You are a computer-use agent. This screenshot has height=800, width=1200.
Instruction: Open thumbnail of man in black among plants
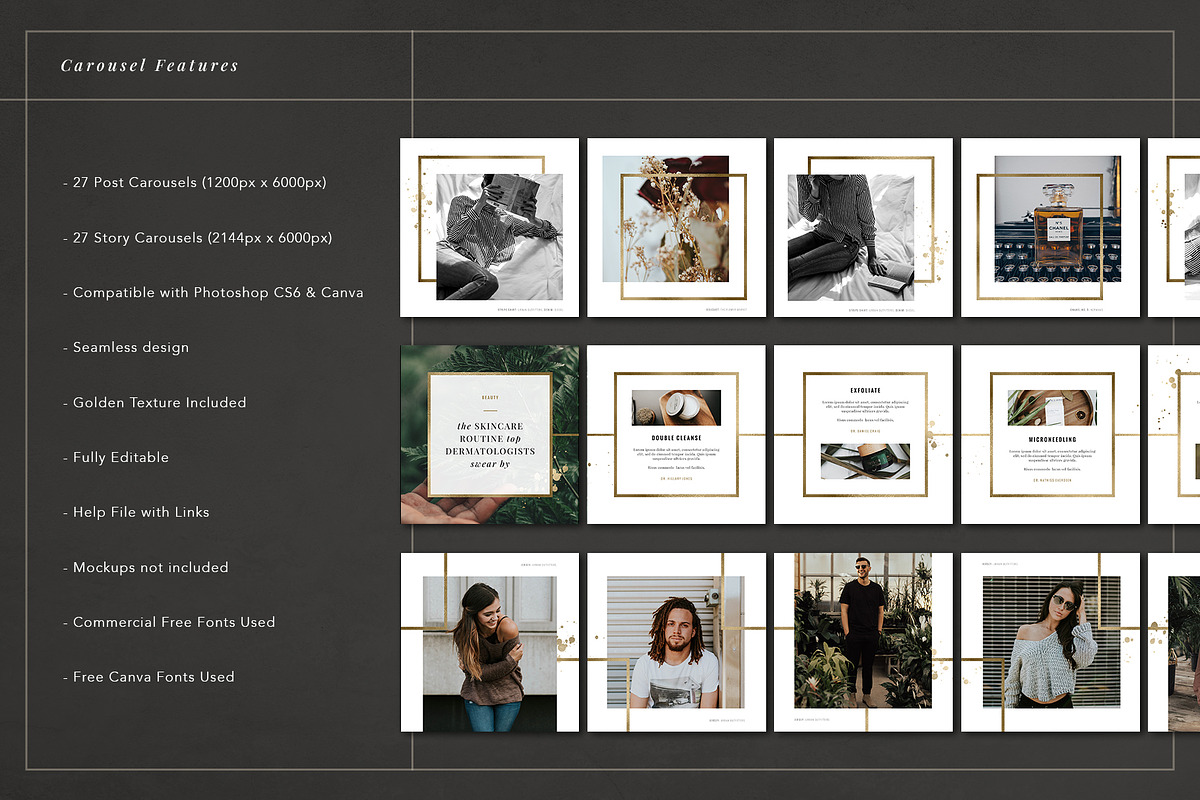863,642
